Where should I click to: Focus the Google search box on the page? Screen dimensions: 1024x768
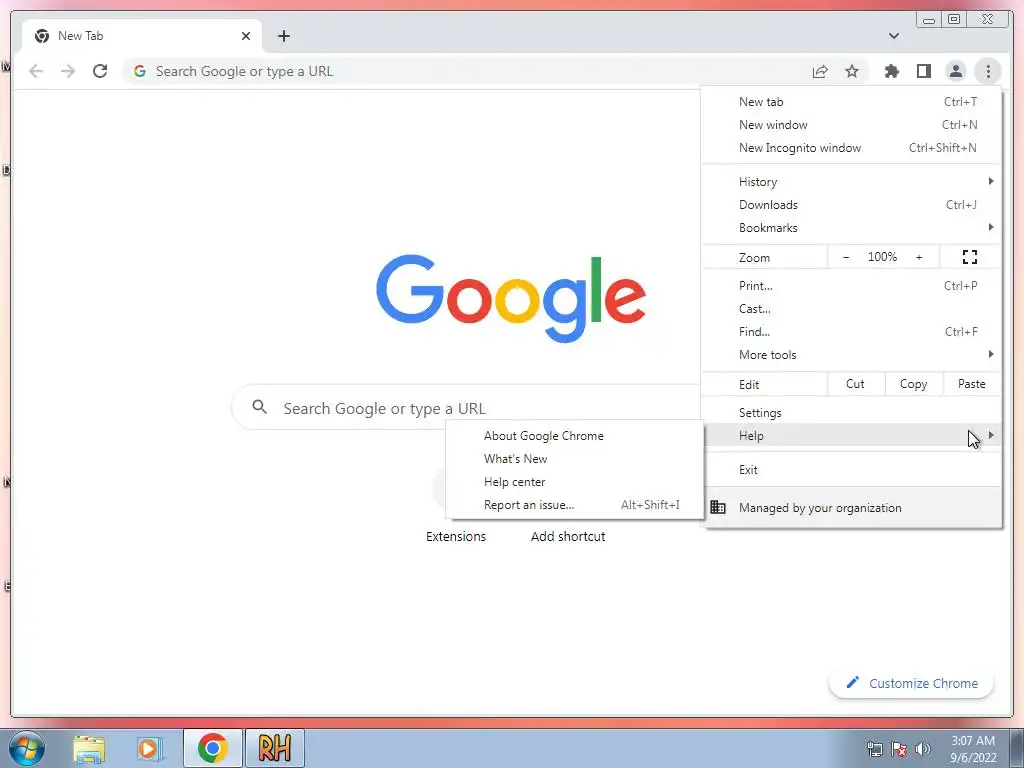point(466,408)
